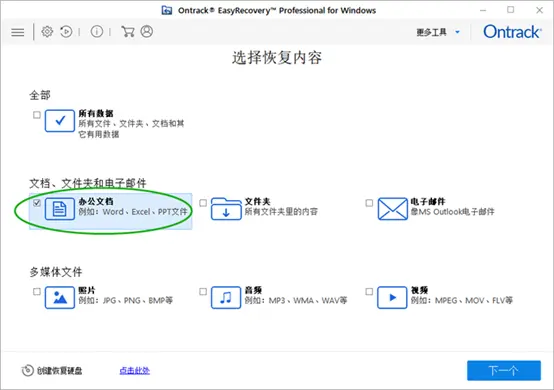Click the shopping cart purchase icon
Viewport: 554px width, 390px height.
(x=128, y=32)
